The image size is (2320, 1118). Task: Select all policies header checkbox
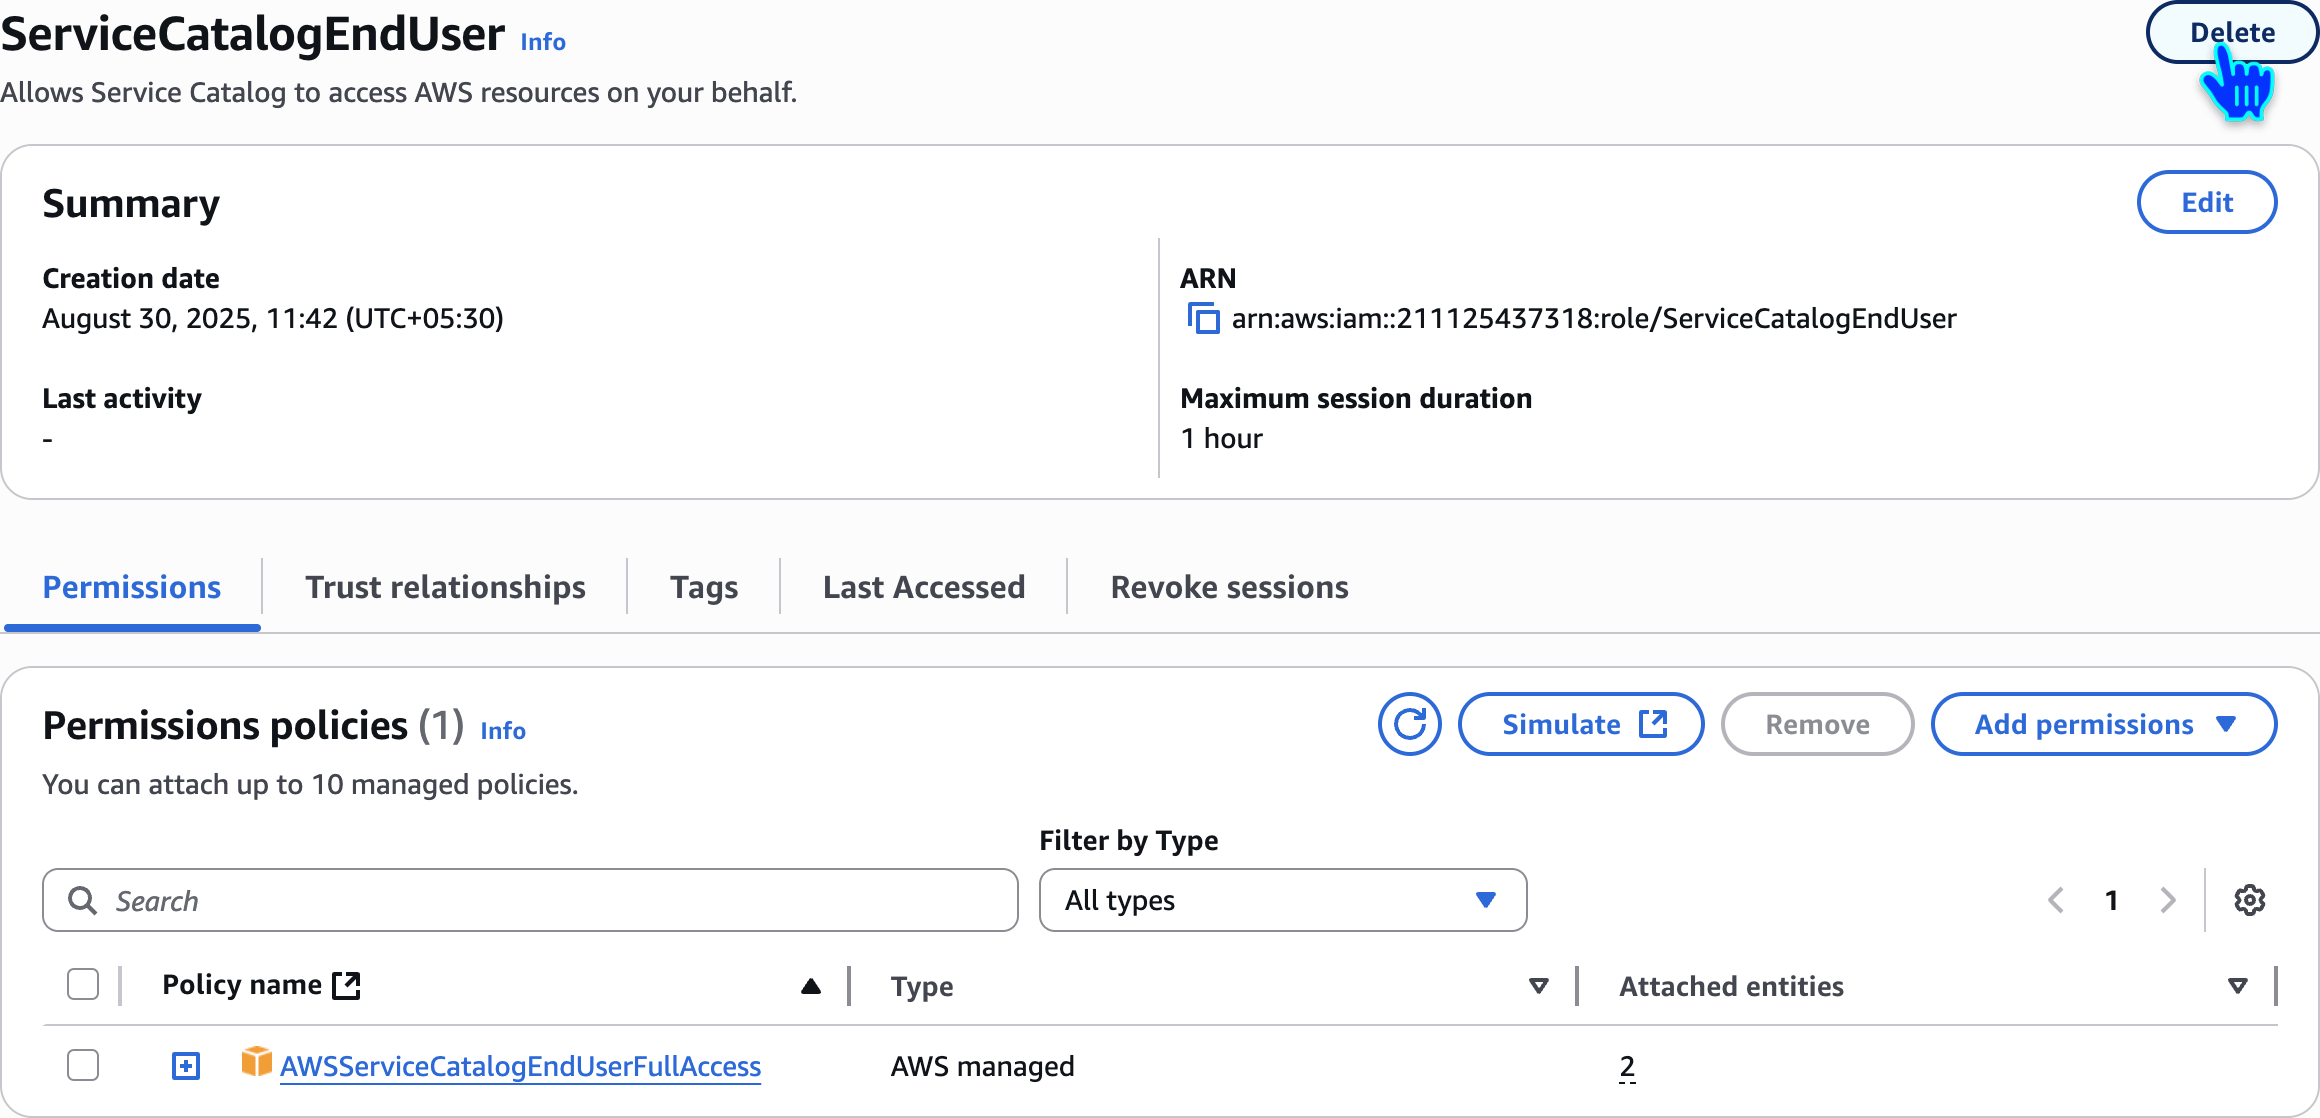point(83,985)
